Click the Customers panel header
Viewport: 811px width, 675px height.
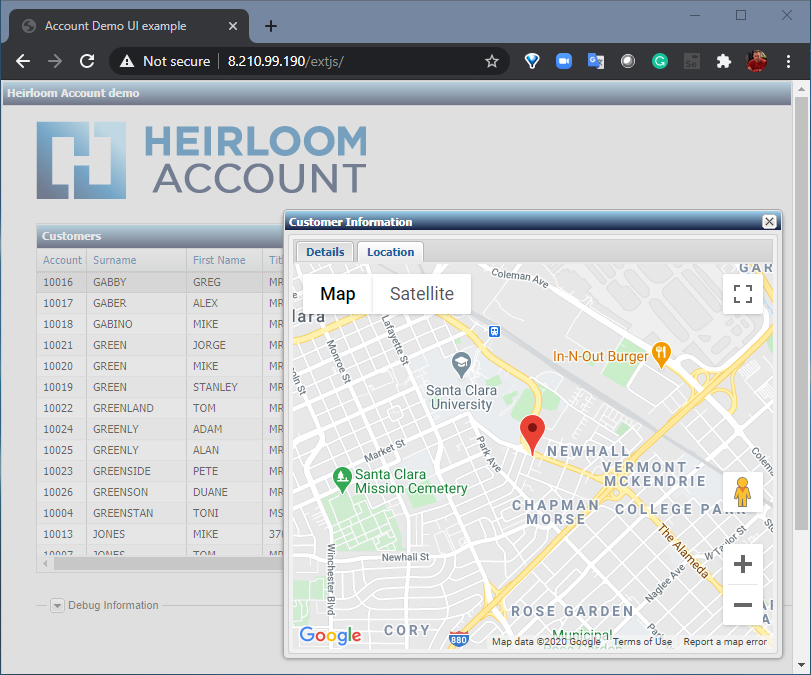(x=160, y=236)
